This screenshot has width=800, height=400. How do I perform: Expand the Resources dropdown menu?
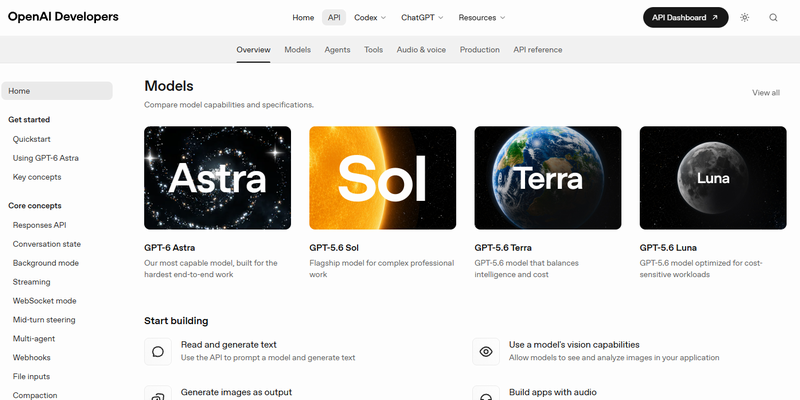[x=482, y=17]
